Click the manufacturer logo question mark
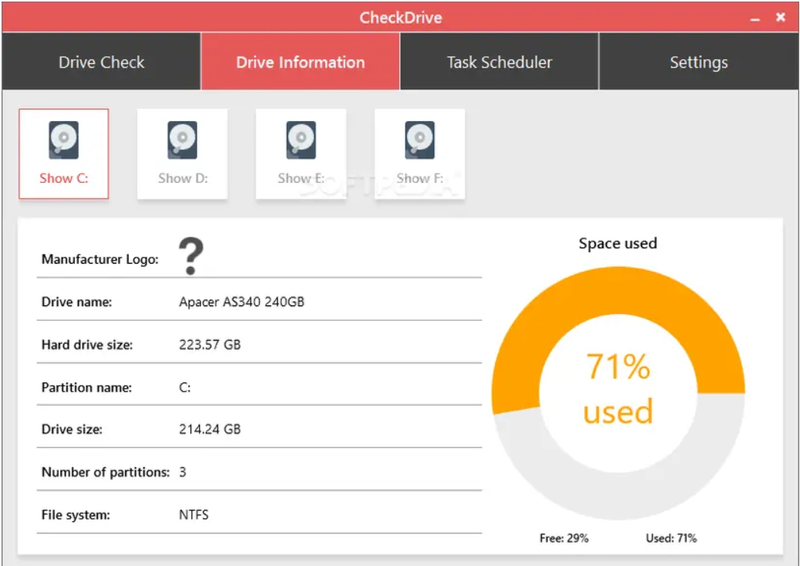 (x=191, y=256)
